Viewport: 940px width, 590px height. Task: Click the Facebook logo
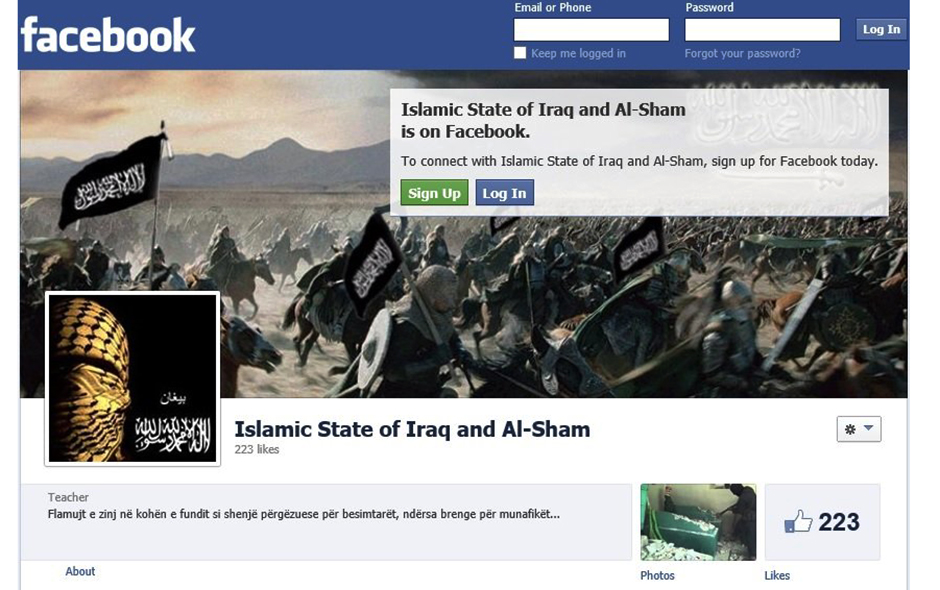(x=108, y=35)
